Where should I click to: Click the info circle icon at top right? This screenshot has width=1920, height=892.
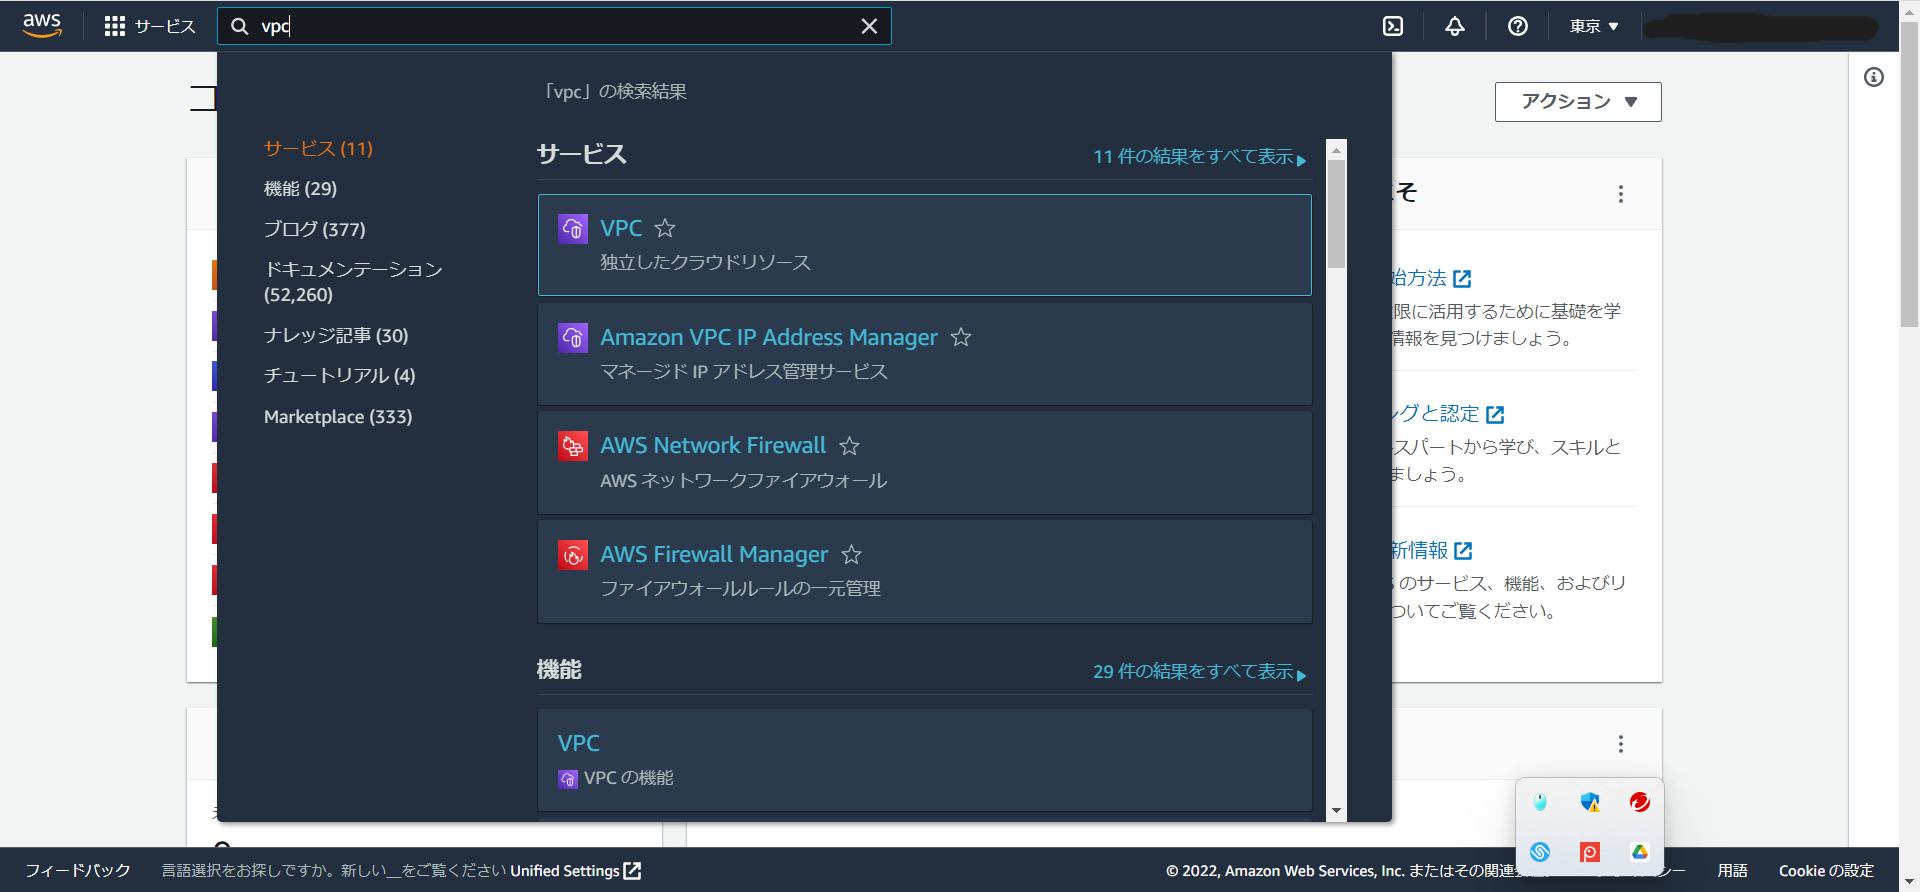[x=1874, y=77]
